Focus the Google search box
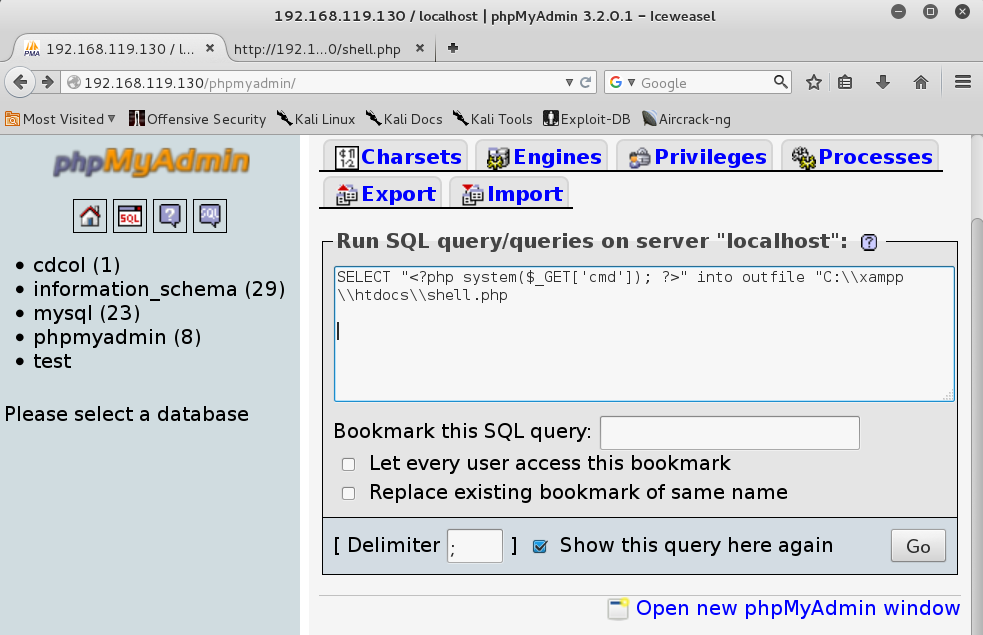 point(705,83)
